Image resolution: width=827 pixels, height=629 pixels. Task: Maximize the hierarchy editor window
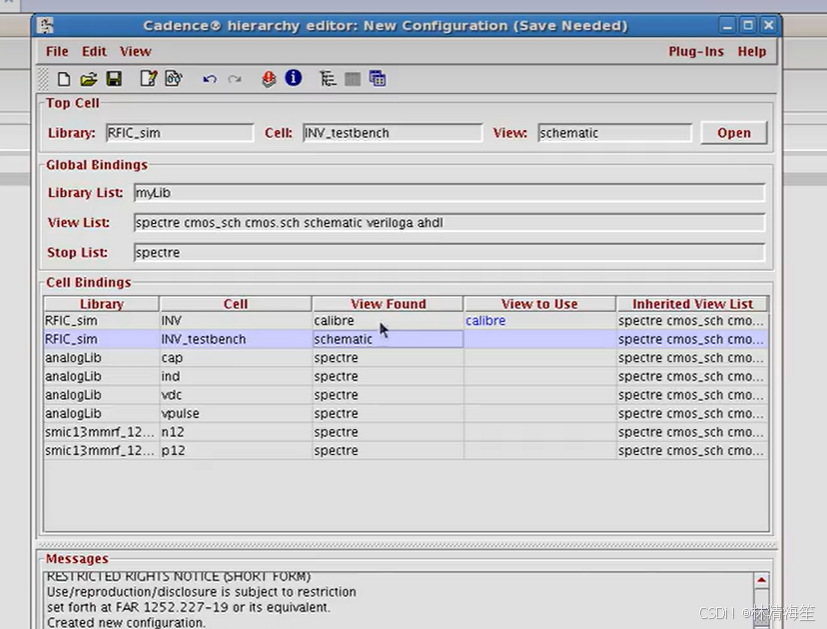[748, 25]
